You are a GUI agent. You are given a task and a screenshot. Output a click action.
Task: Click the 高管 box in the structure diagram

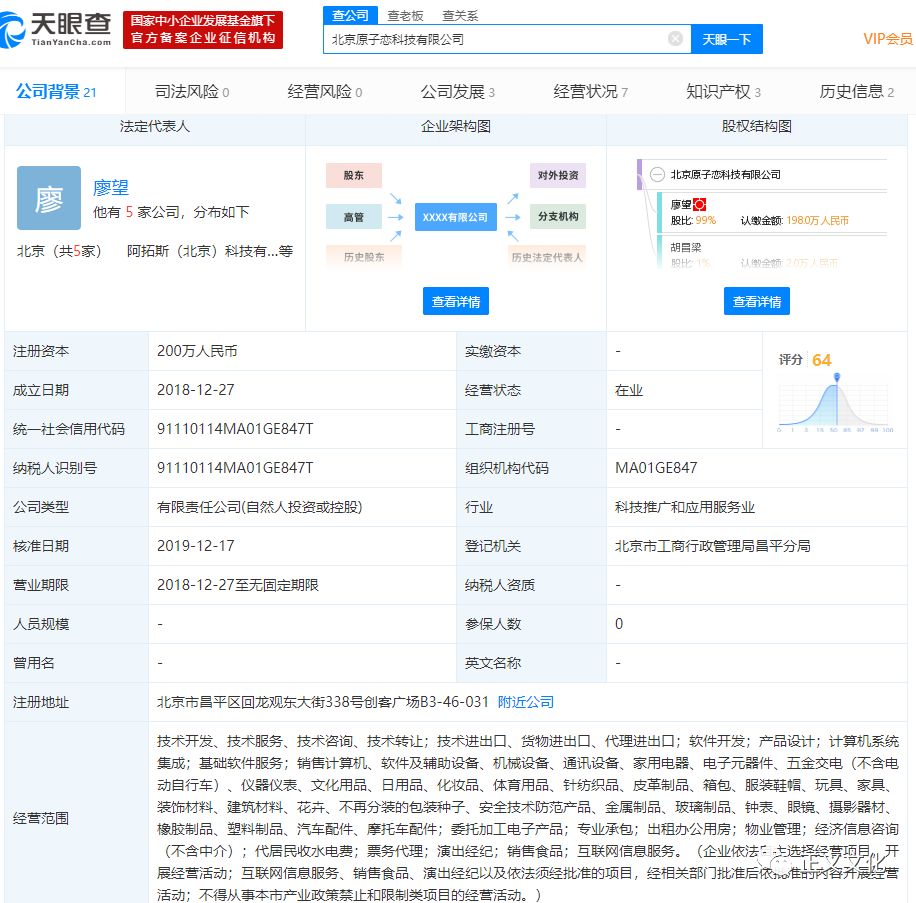tap(354, 217)
